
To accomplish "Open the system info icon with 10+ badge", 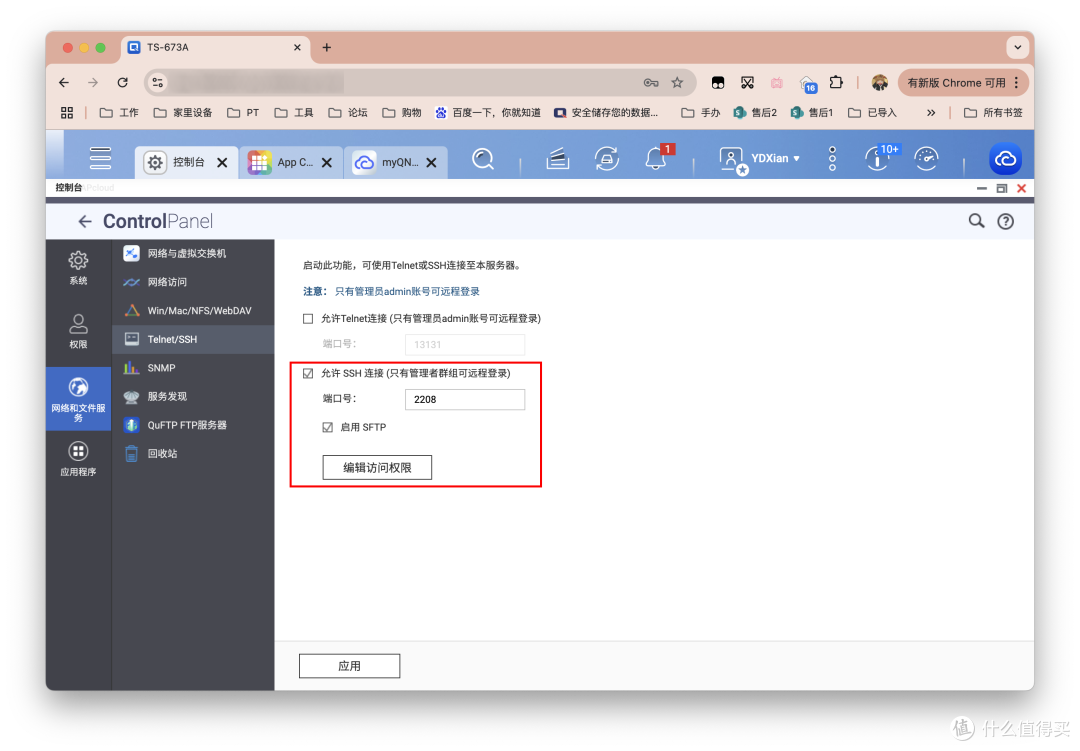I will 878,158.
